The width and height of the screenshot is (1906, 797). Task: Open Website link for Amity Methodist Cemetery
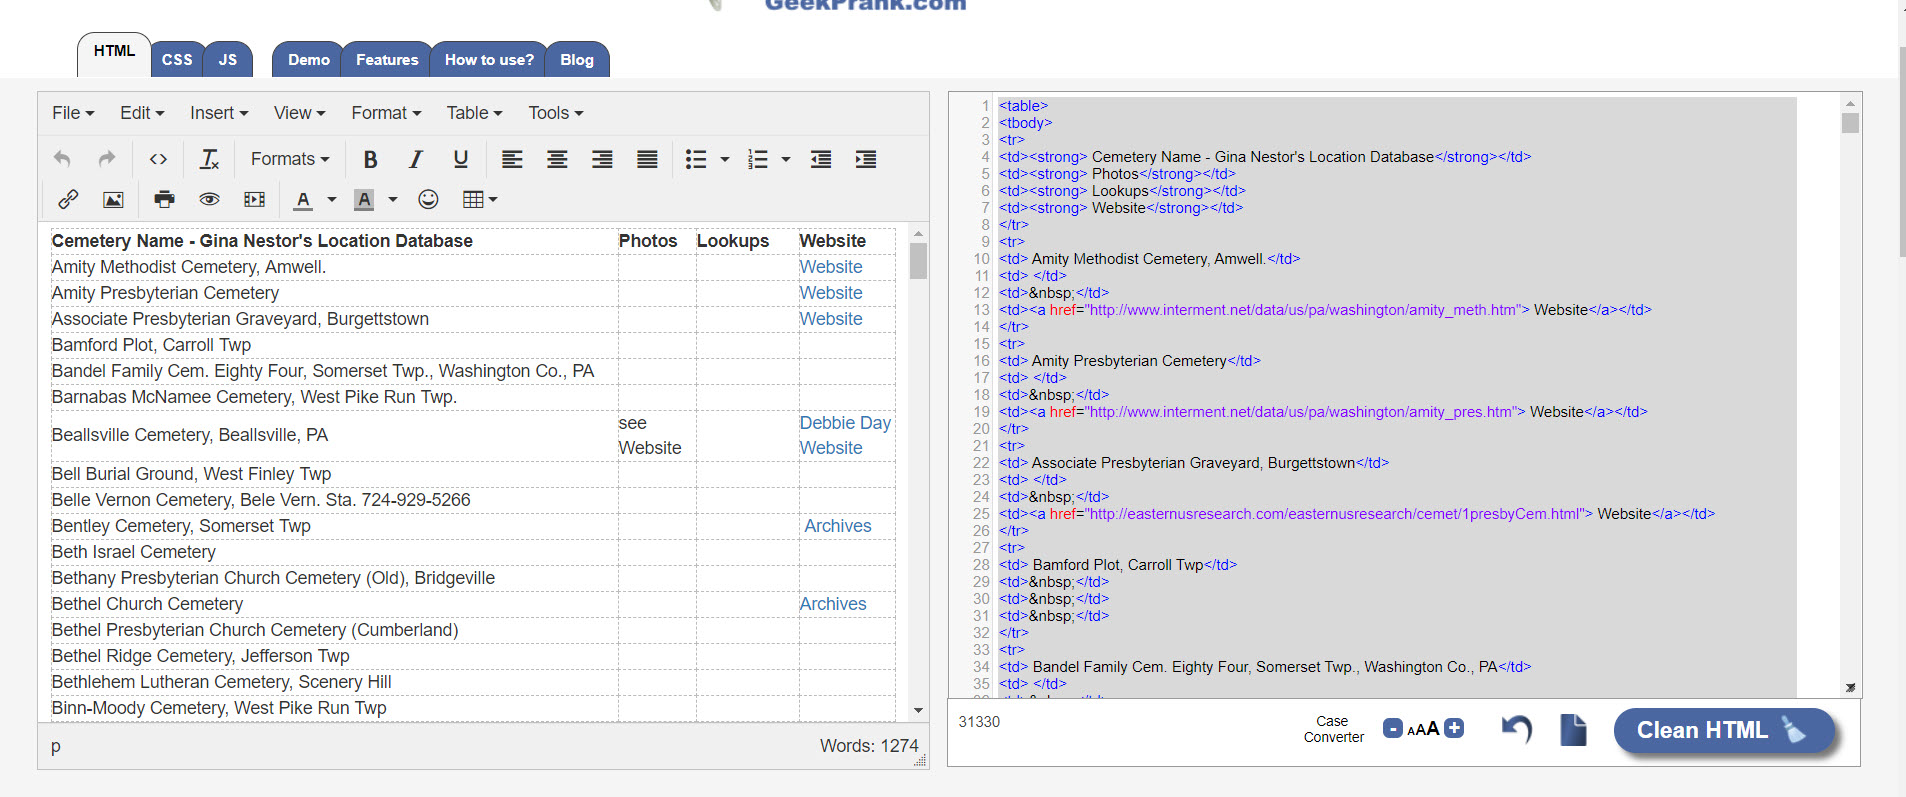pyautogui.click(x=831, y=267)
